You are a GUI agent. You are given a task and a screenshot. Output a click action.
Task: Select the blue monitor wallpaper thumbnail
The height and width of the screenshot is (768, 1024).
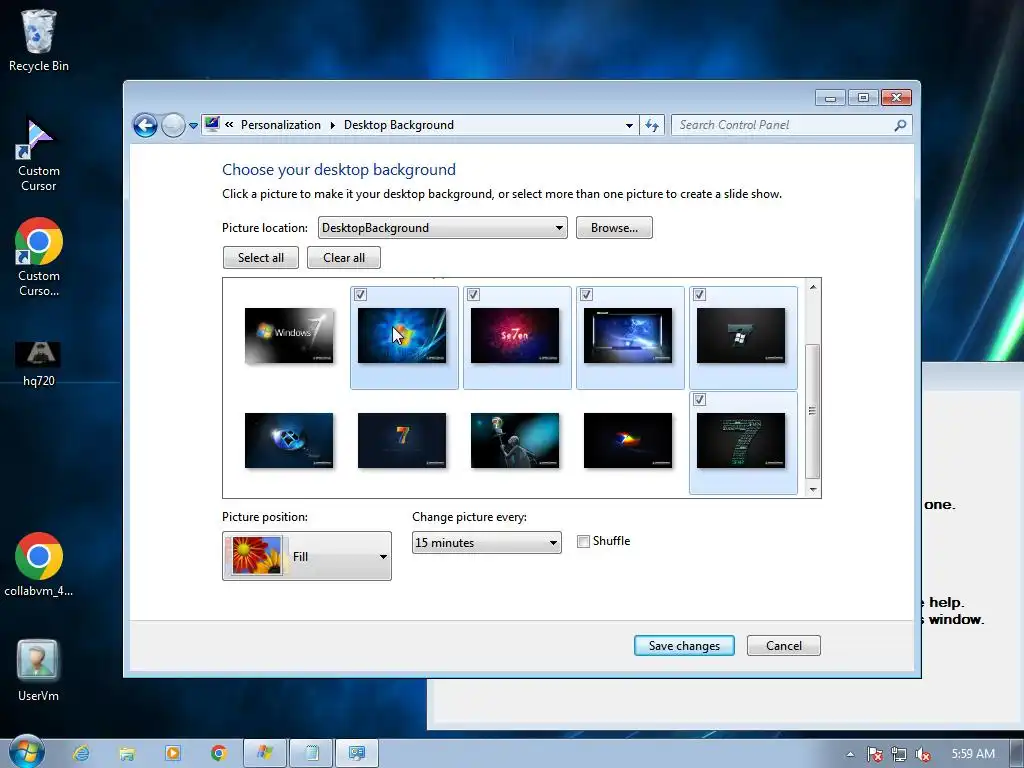point(628,336)
